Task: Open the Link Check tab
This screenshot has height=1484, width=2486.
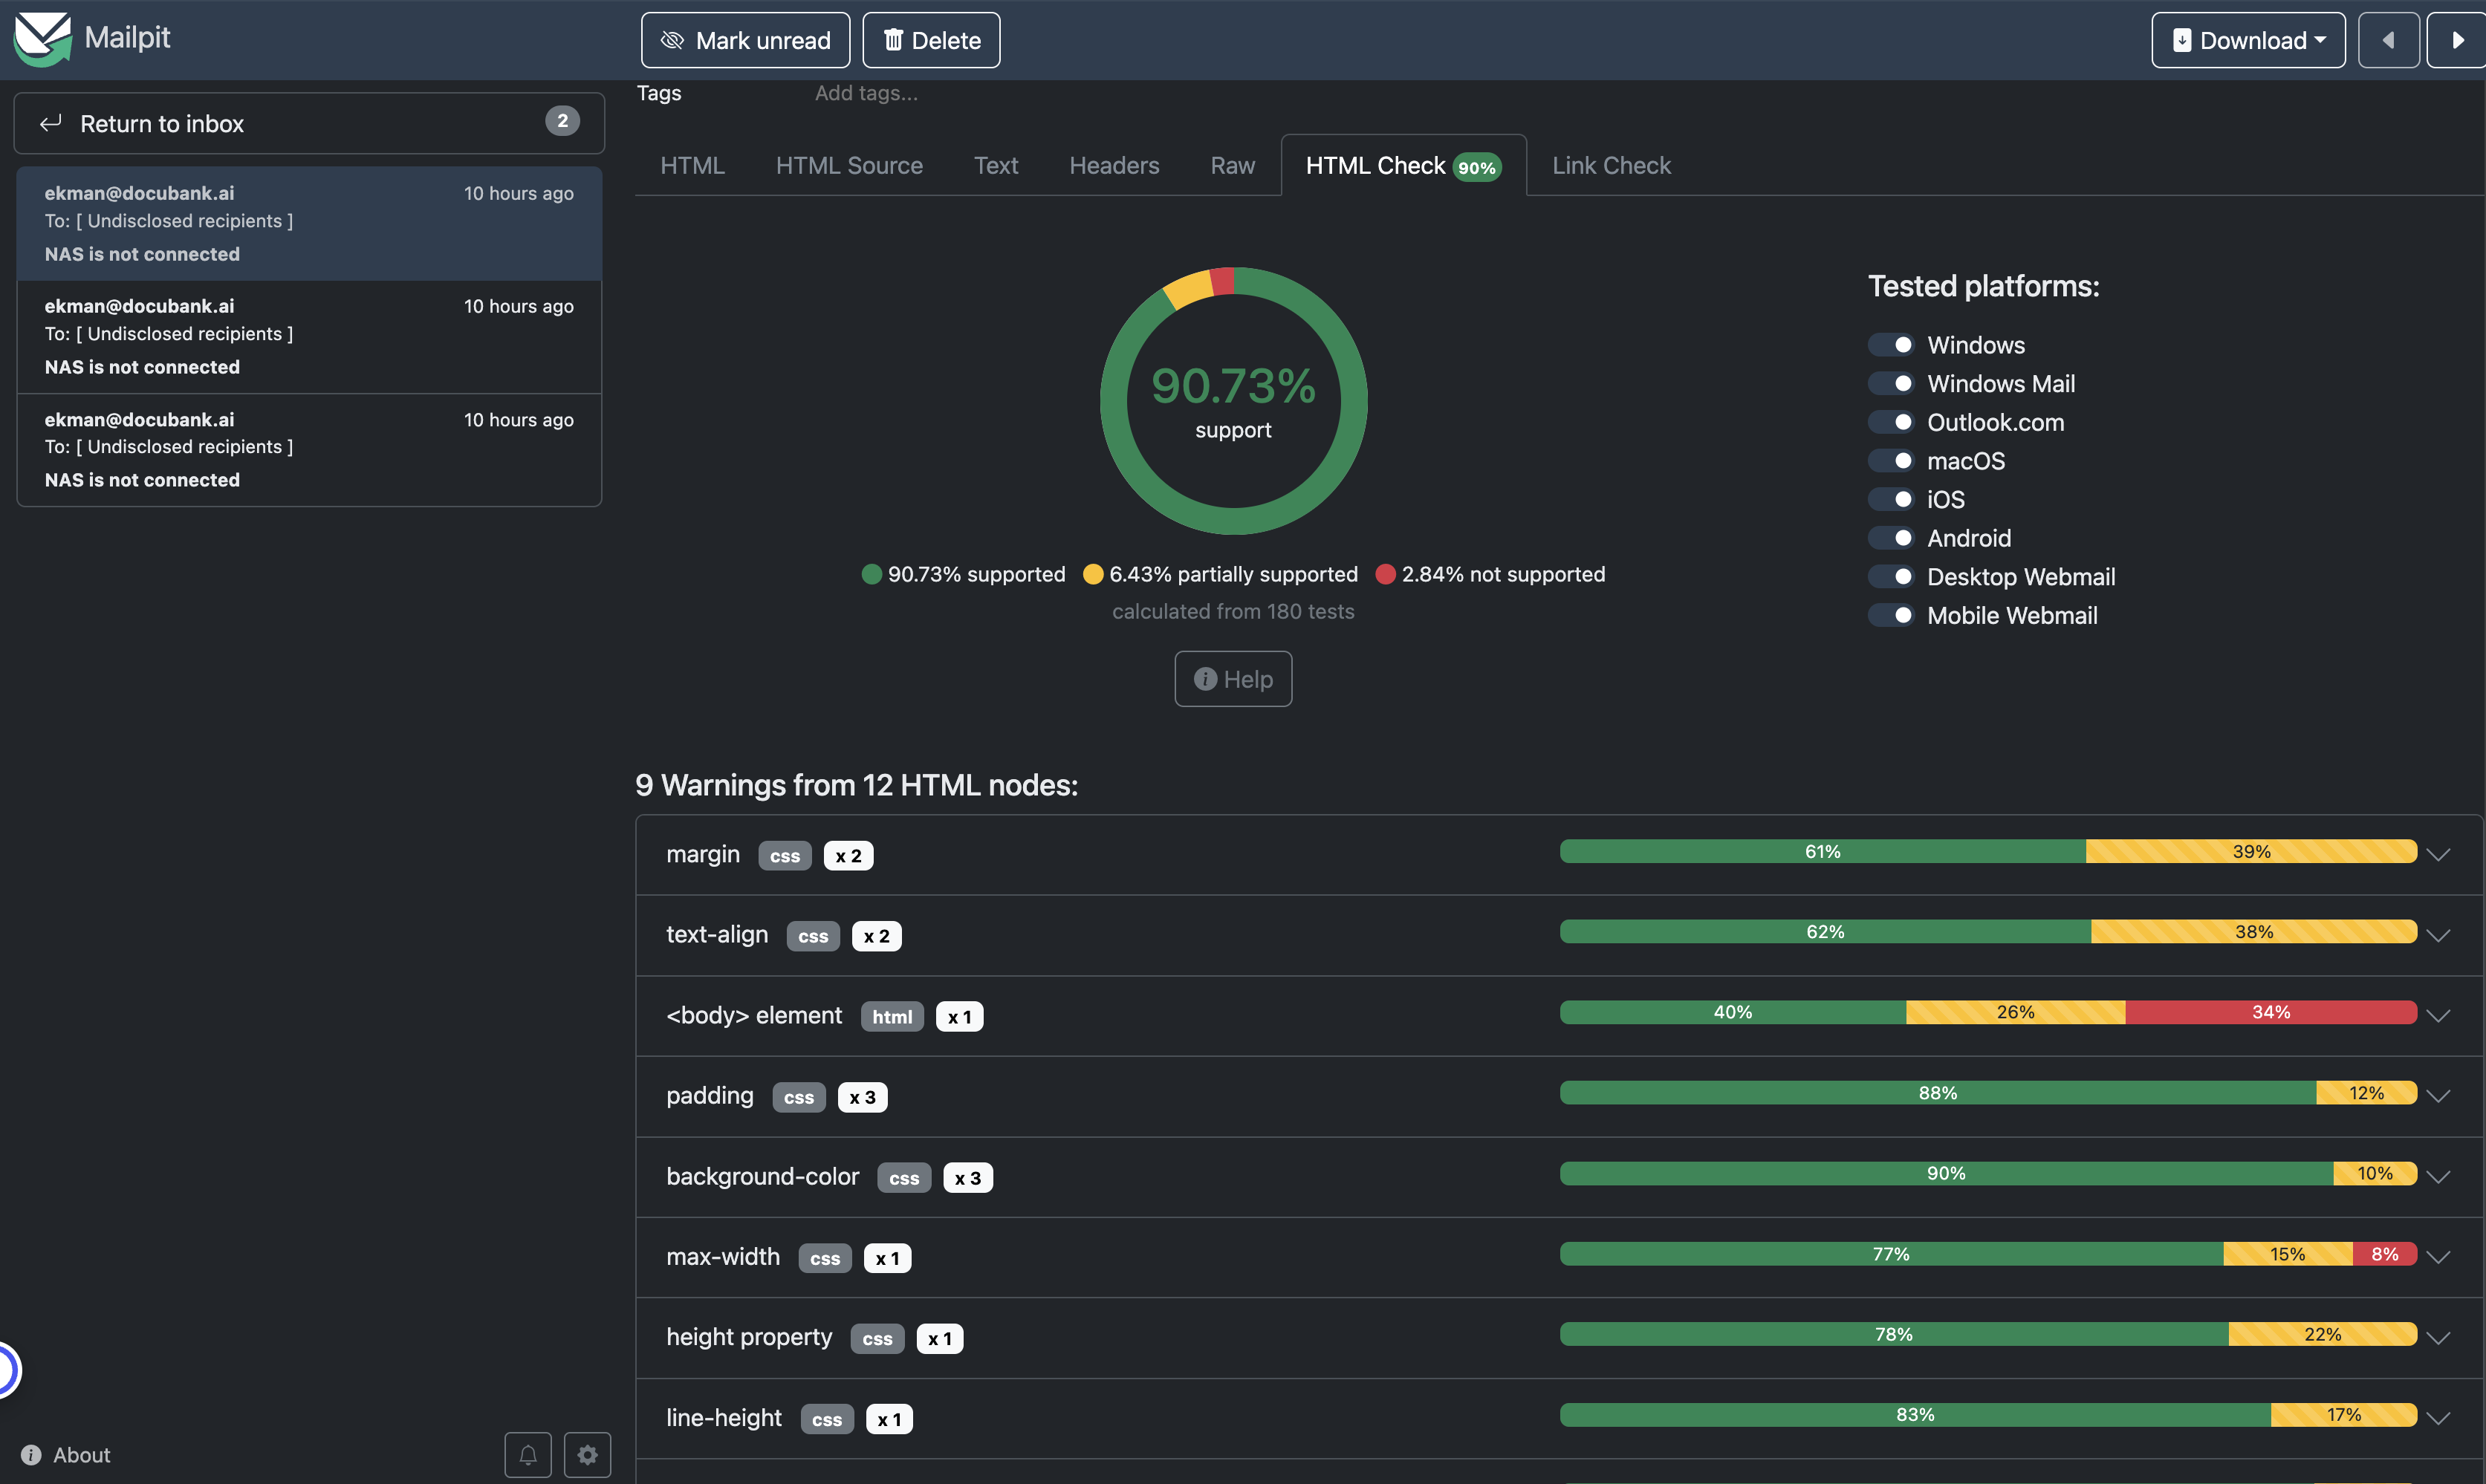Action: pyautogui.click(x=1611, y=166)
